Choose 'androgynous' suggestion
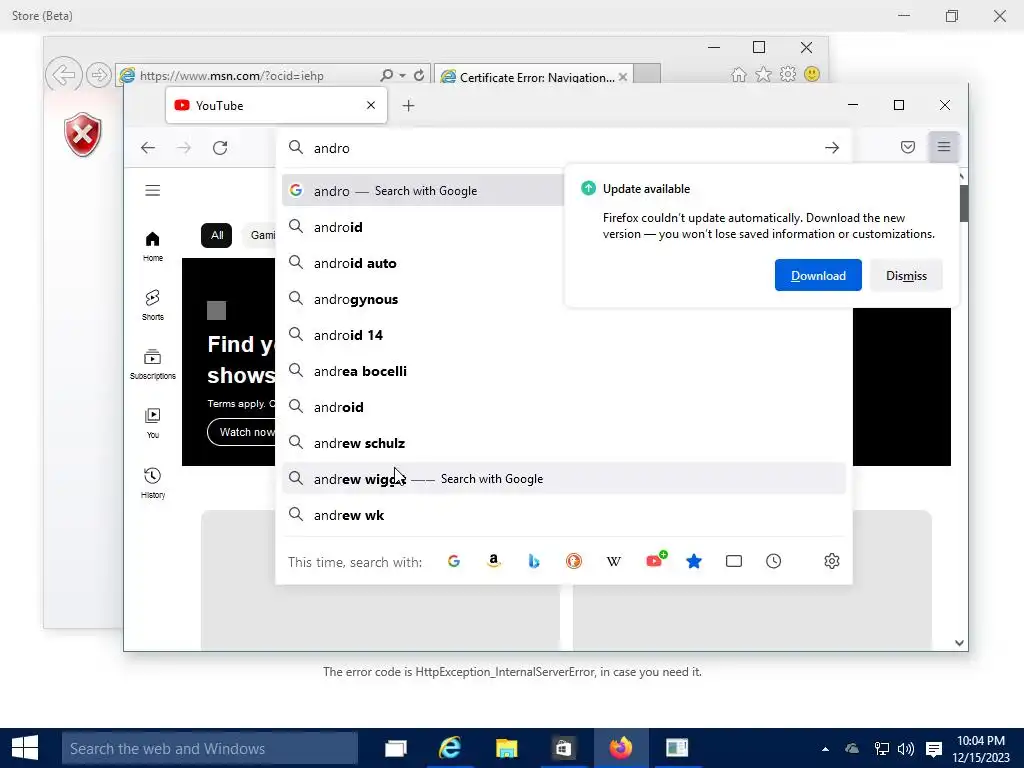 (423, 299)
